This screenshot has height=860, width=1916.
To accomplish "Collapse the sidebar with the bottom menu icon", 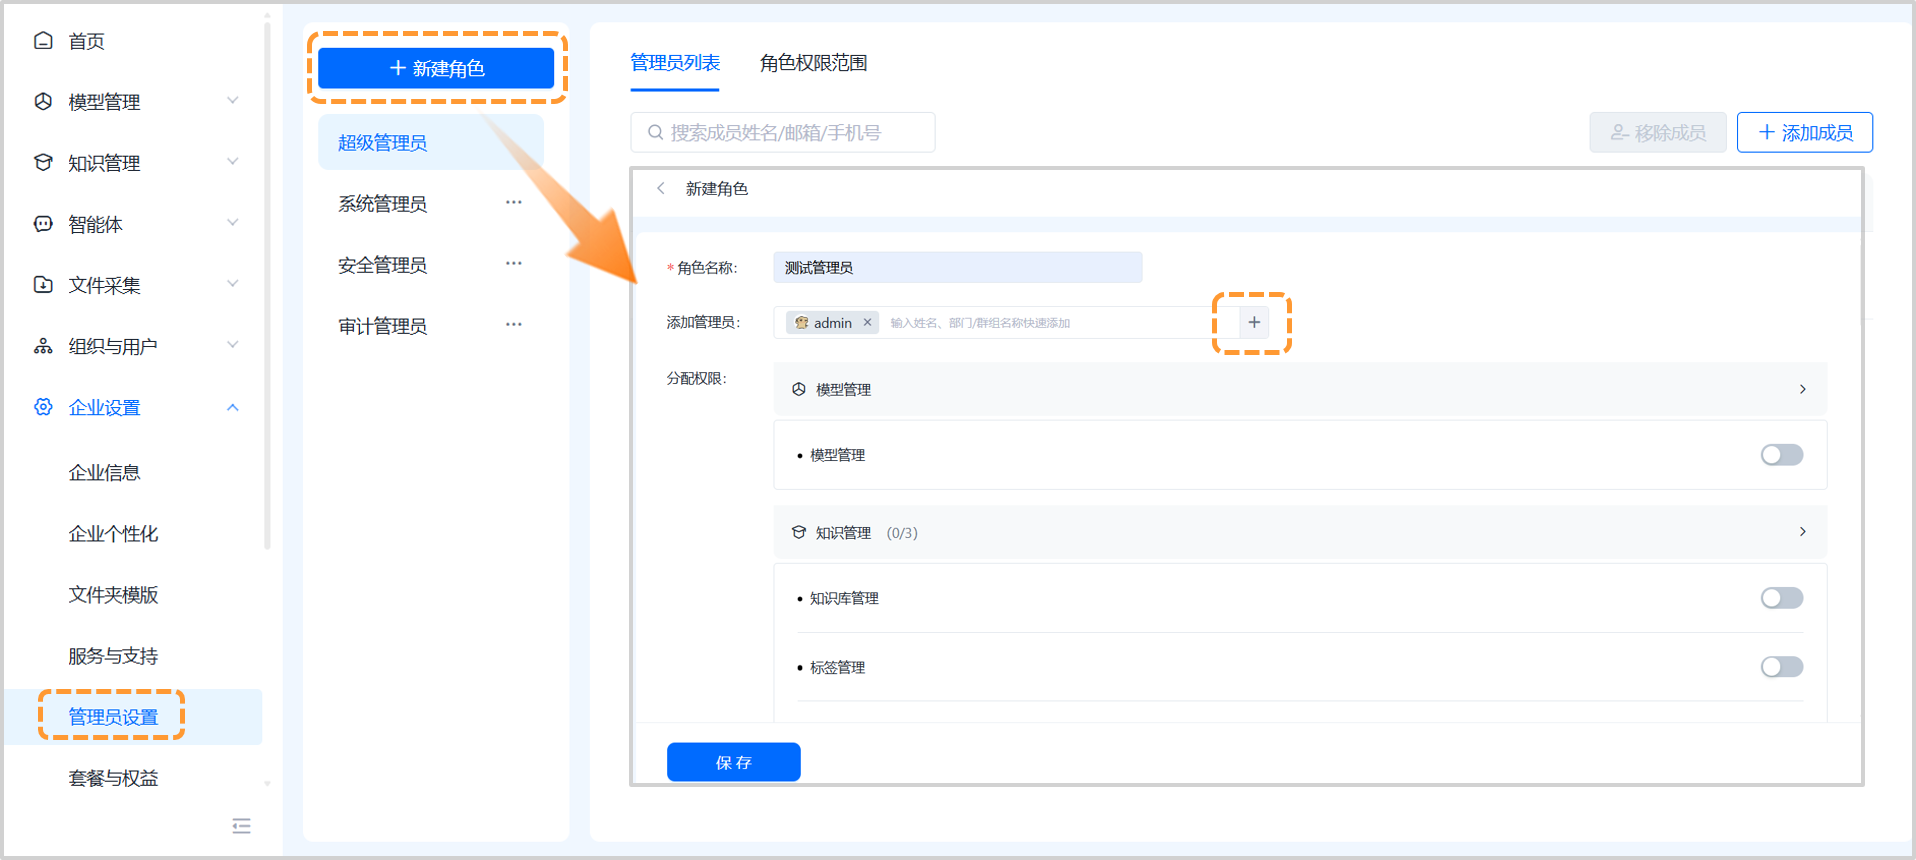I will (241, 826).
